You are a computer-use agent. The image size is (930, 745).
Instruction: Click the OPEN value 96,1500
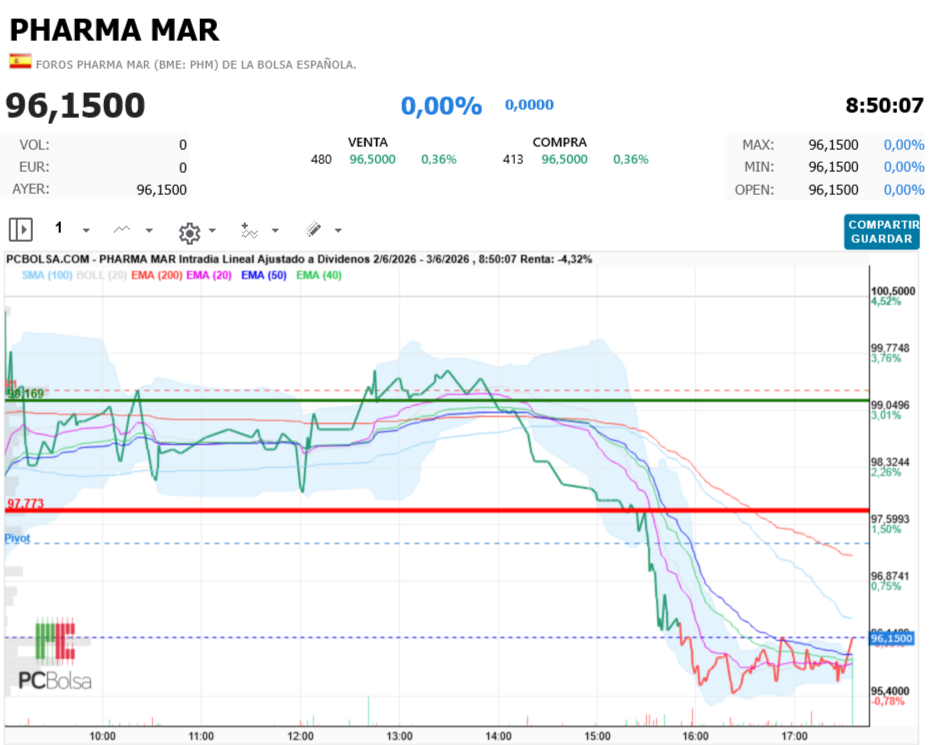833,190
